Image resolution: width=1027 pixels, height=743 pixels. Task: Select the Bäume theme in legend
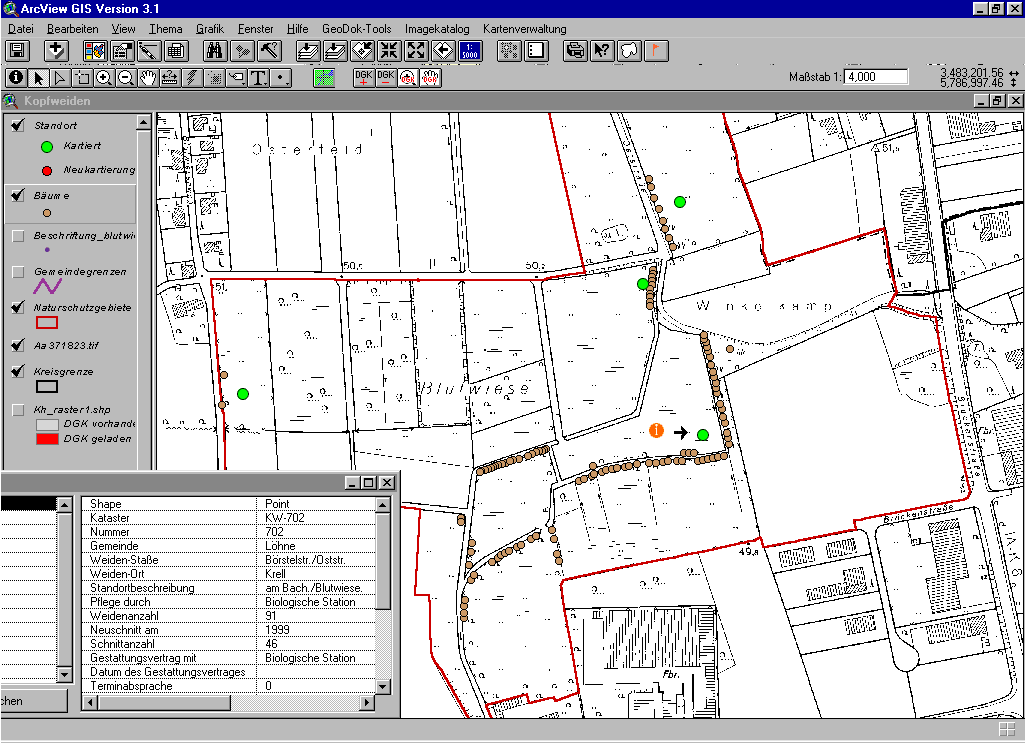(x=52, y=196)
